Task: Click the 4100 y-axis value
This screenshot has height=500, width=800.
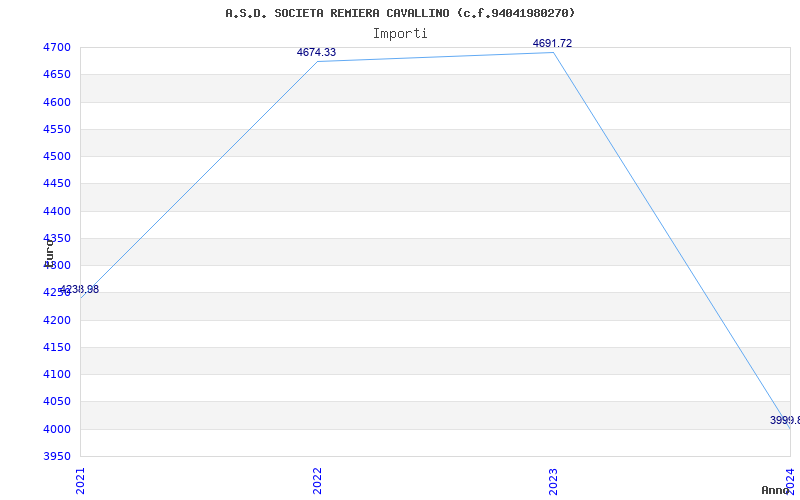Action: pos(57,374)
